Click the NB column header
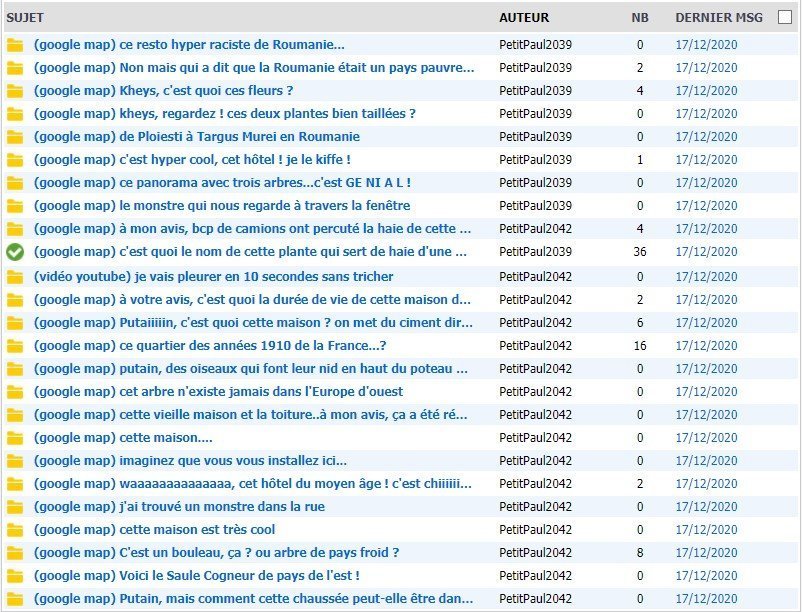The width and height of the screenshot is (802, 612). pyautogui.click(x=640, y=17)
